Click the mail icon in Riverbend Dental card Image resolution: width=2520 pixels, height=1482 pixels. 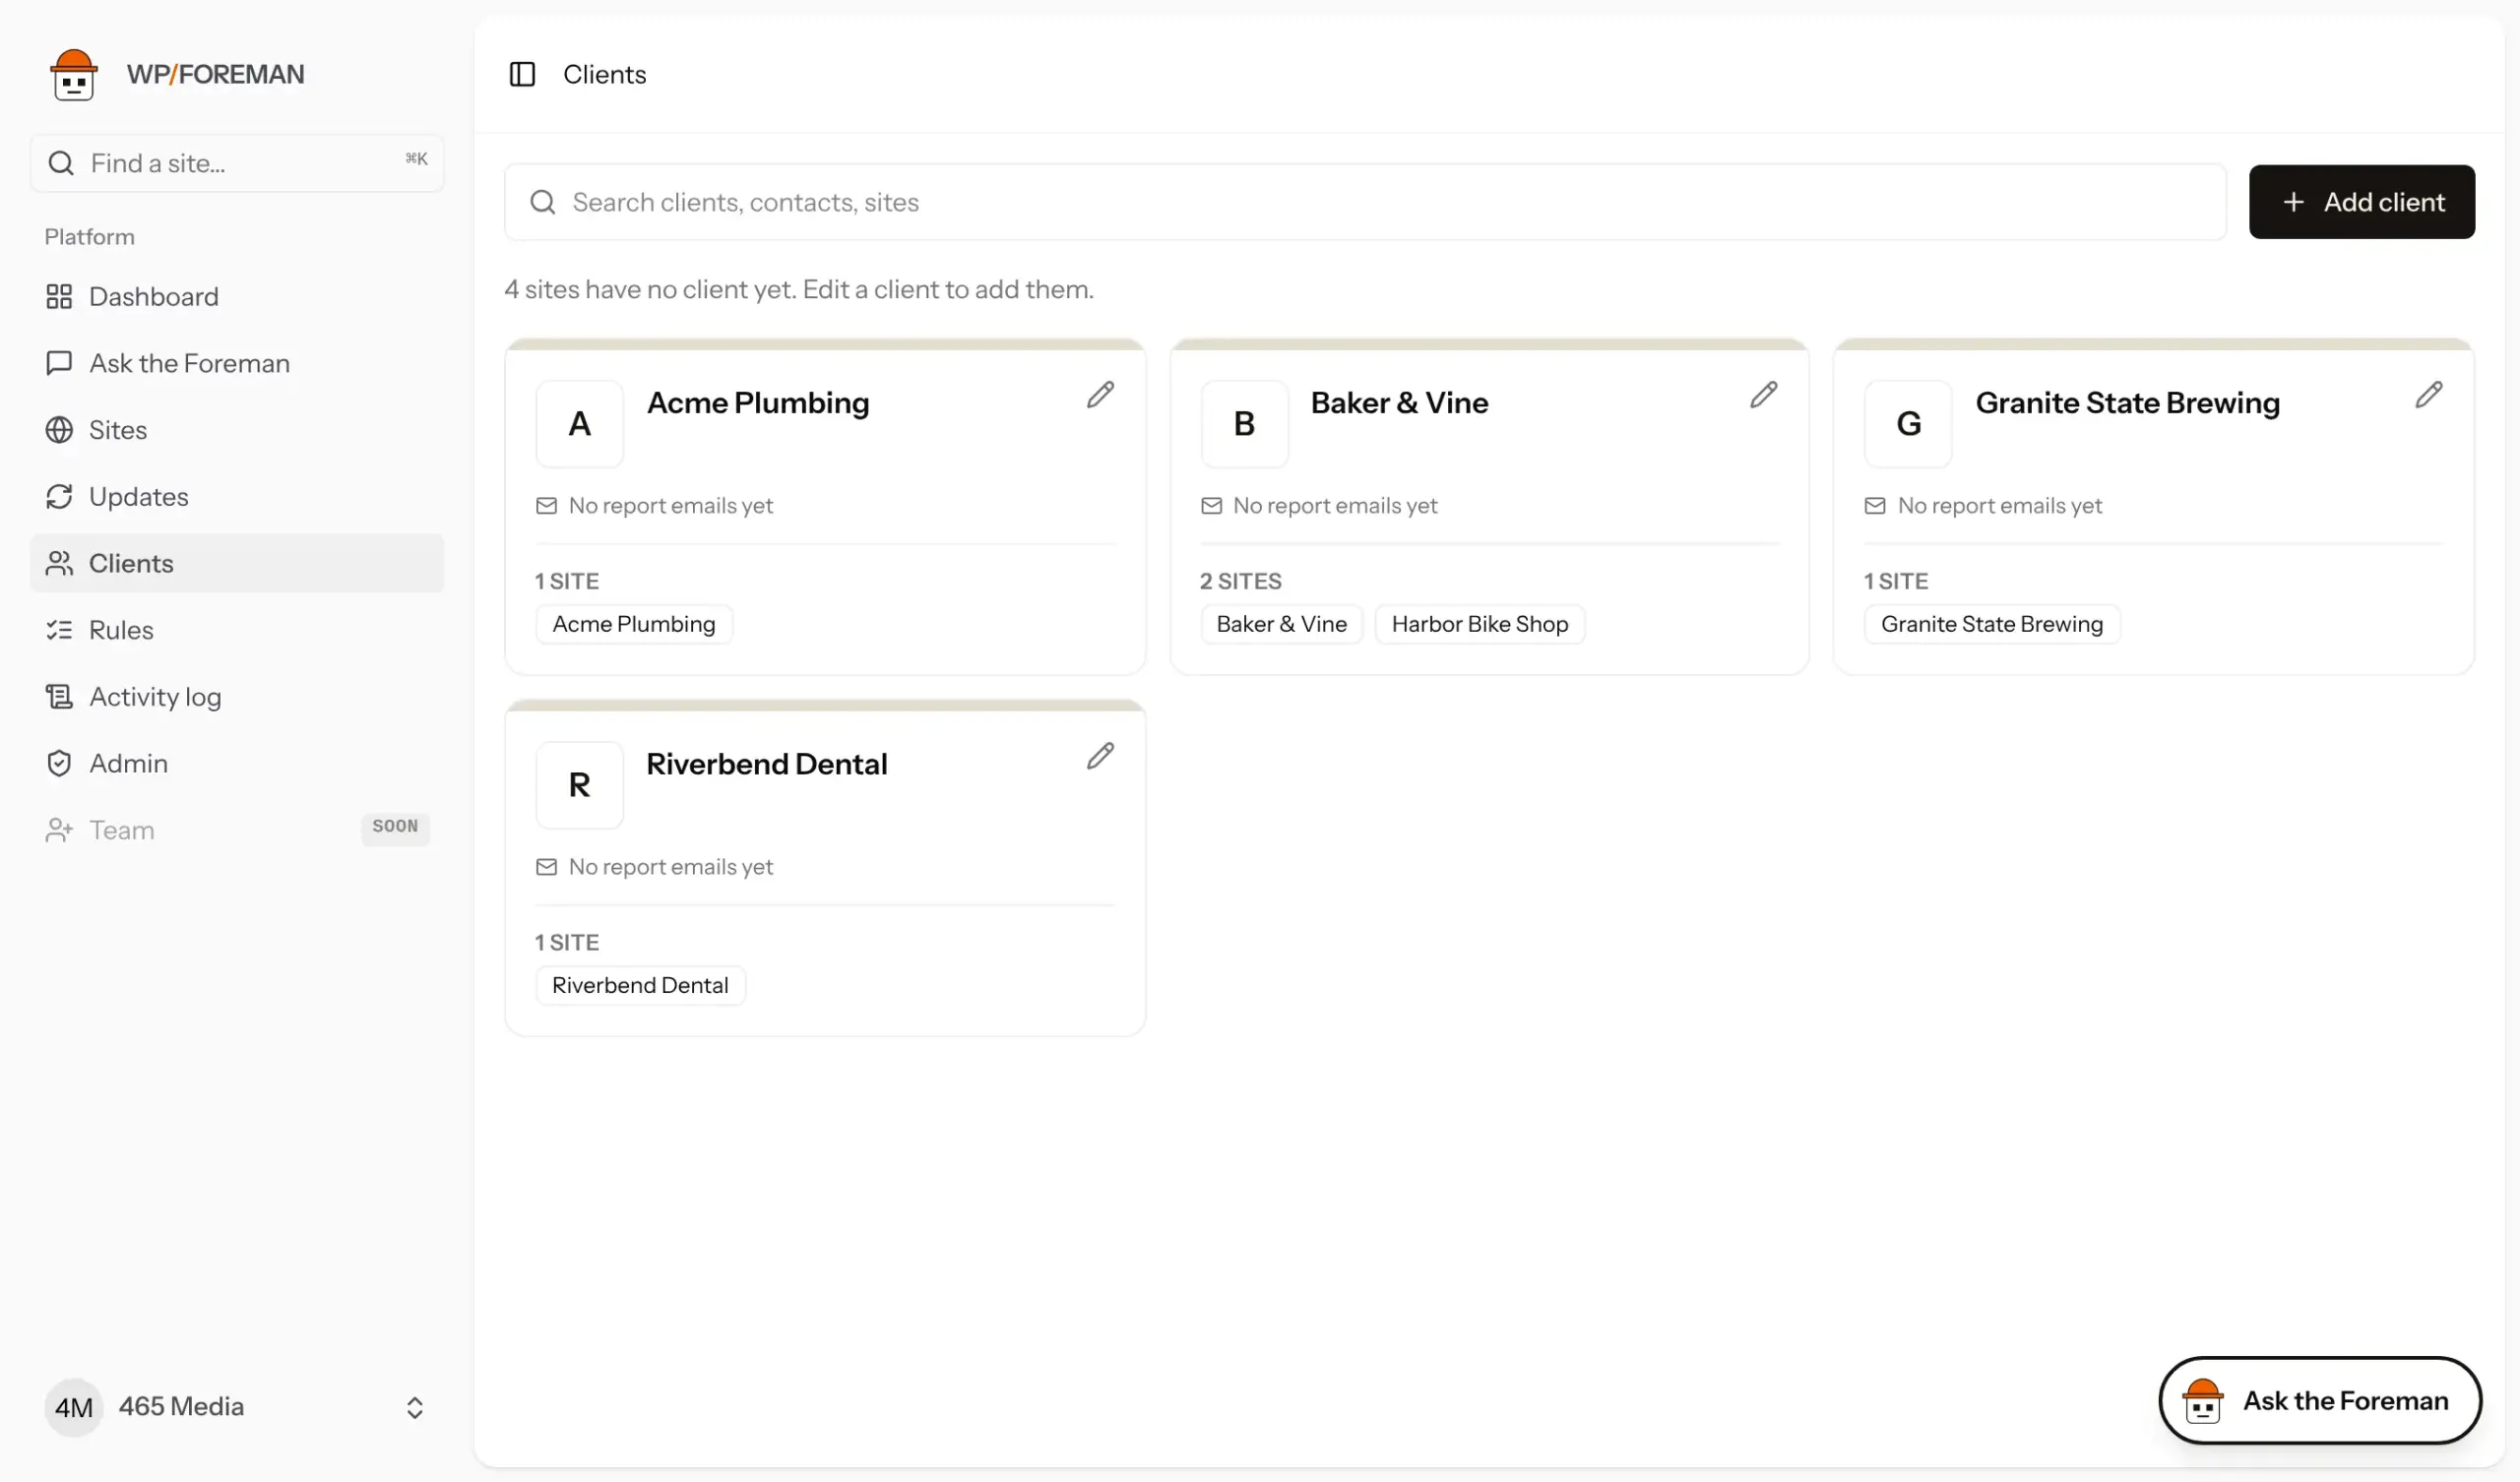point(546,867)
